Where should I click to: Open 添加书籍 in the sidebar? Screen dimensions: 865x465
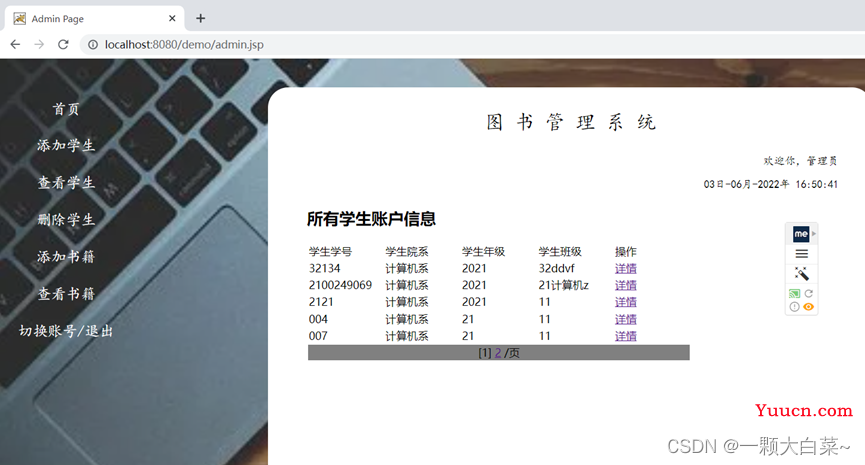pyautogui.click(x=66, y=256)
